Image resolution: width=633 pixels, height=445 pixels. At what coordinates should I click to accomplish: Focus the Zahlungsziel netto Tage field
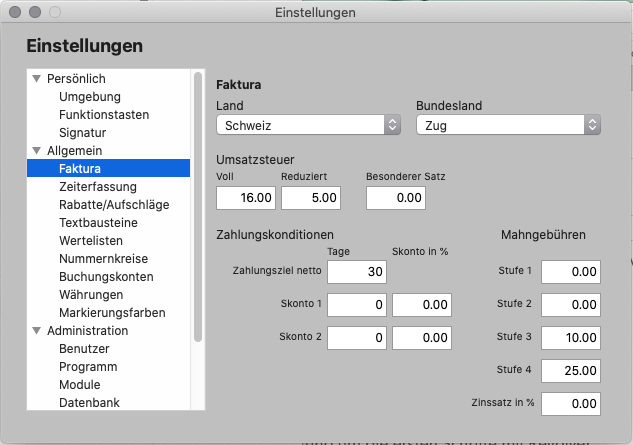pos(357,272)
